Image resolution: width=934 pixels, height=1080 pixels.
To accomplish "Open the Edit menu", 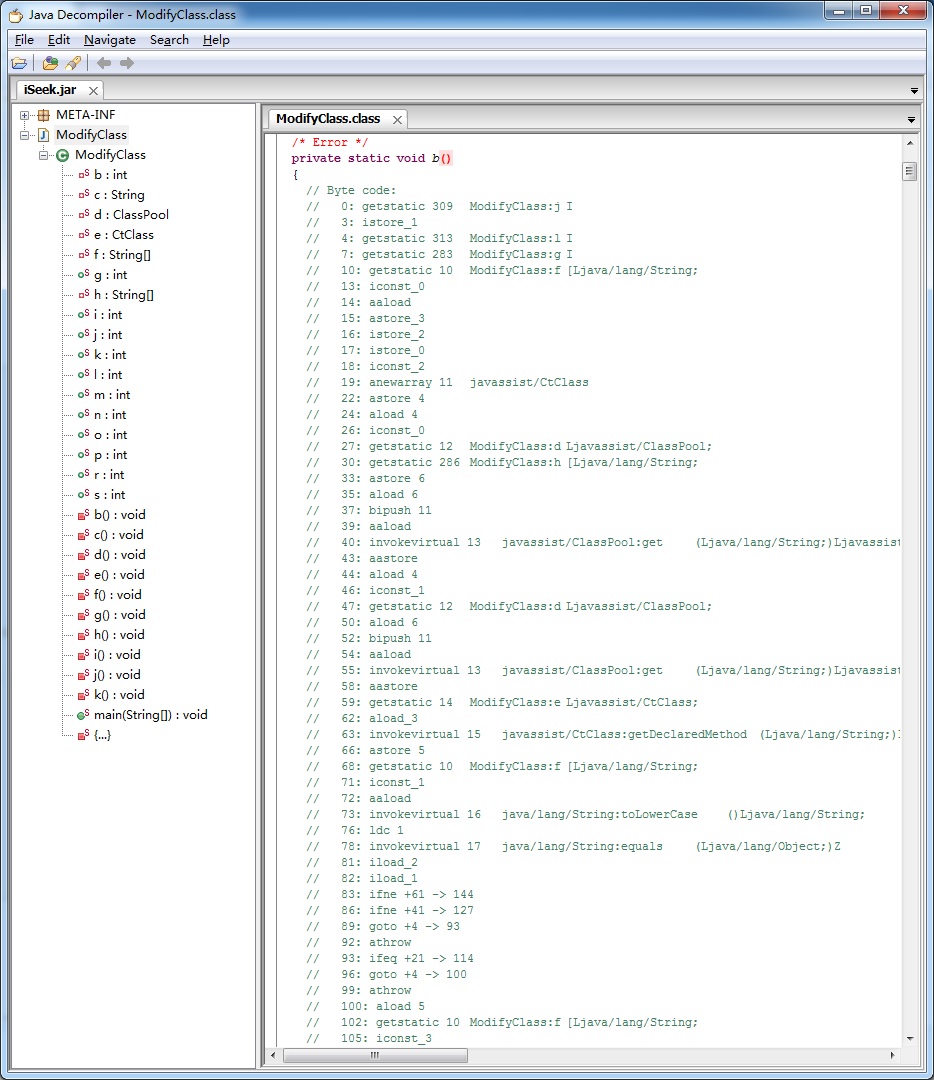I will pos(59,40).
